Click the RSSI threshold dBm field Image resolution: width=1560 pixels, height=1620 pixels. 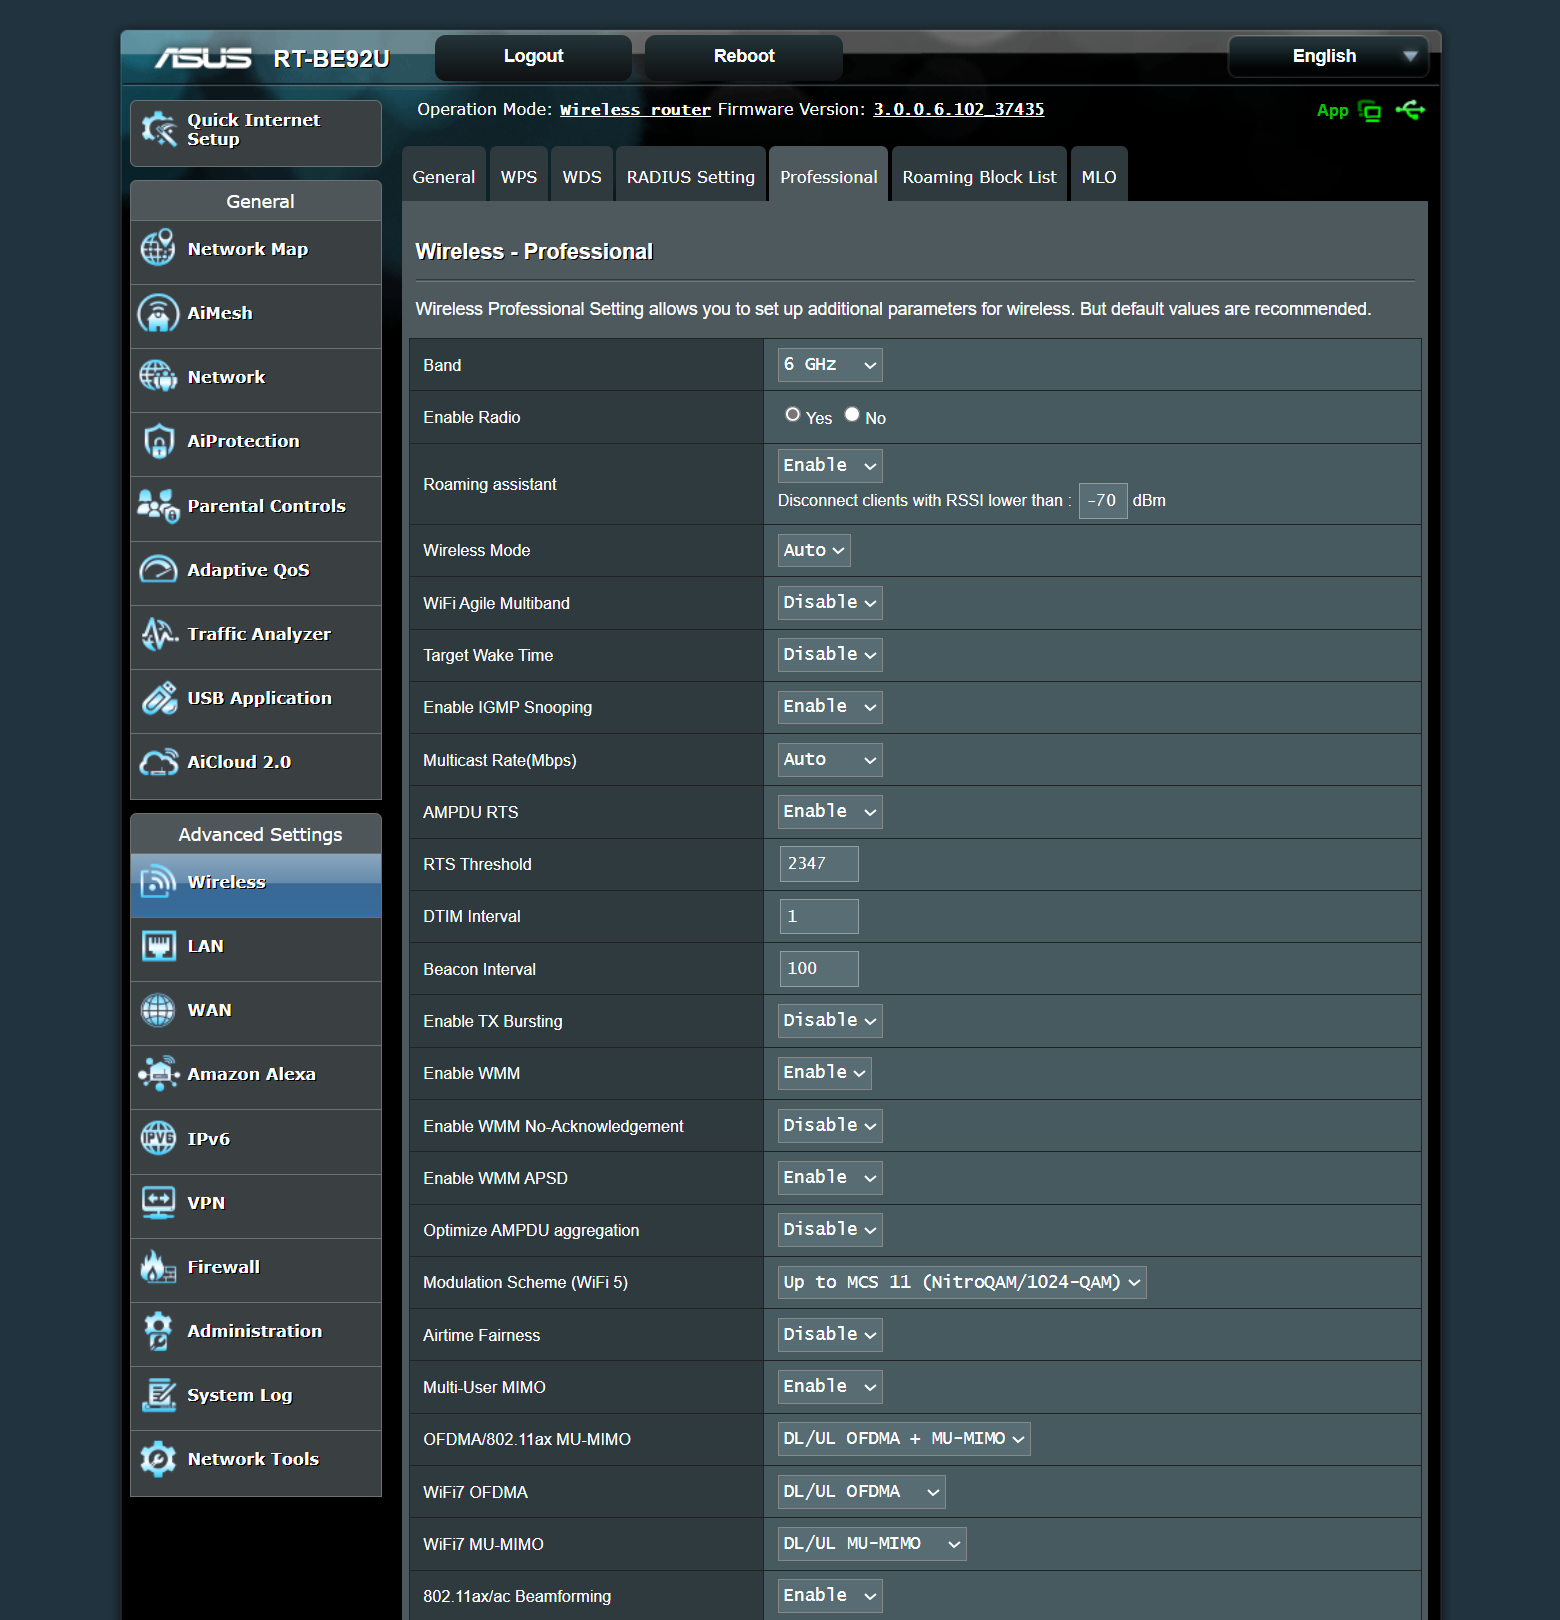1103,501
